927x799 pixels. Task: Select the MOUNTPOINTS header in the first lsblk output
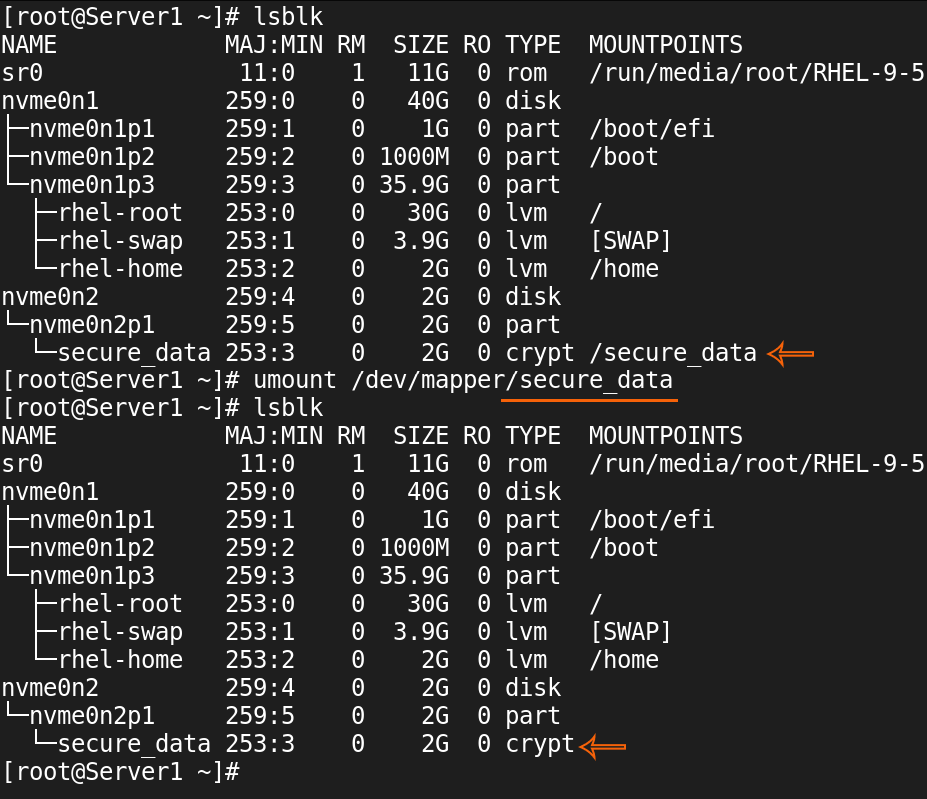click(666, 45)
